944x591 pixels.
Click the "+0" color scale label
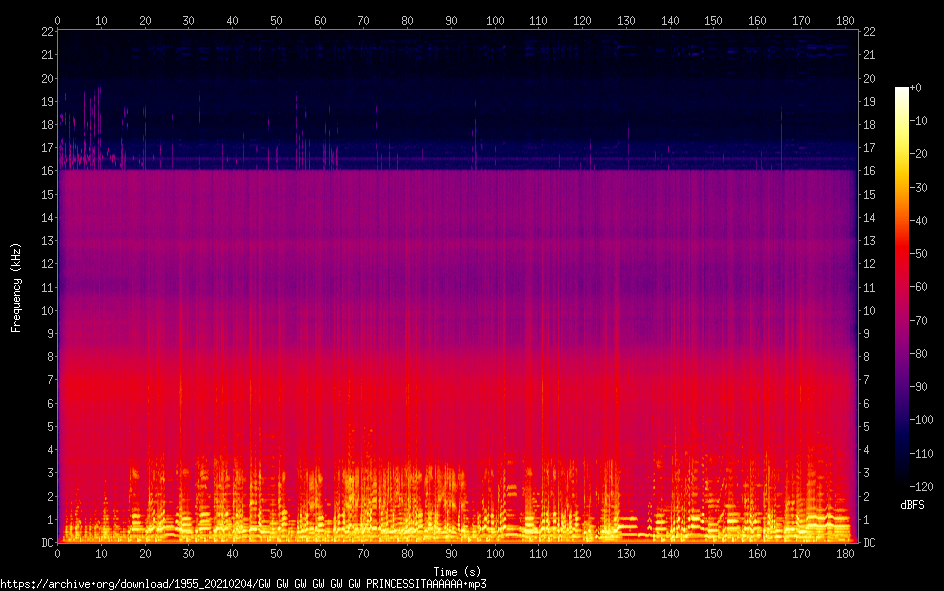(x=916, y=88)
